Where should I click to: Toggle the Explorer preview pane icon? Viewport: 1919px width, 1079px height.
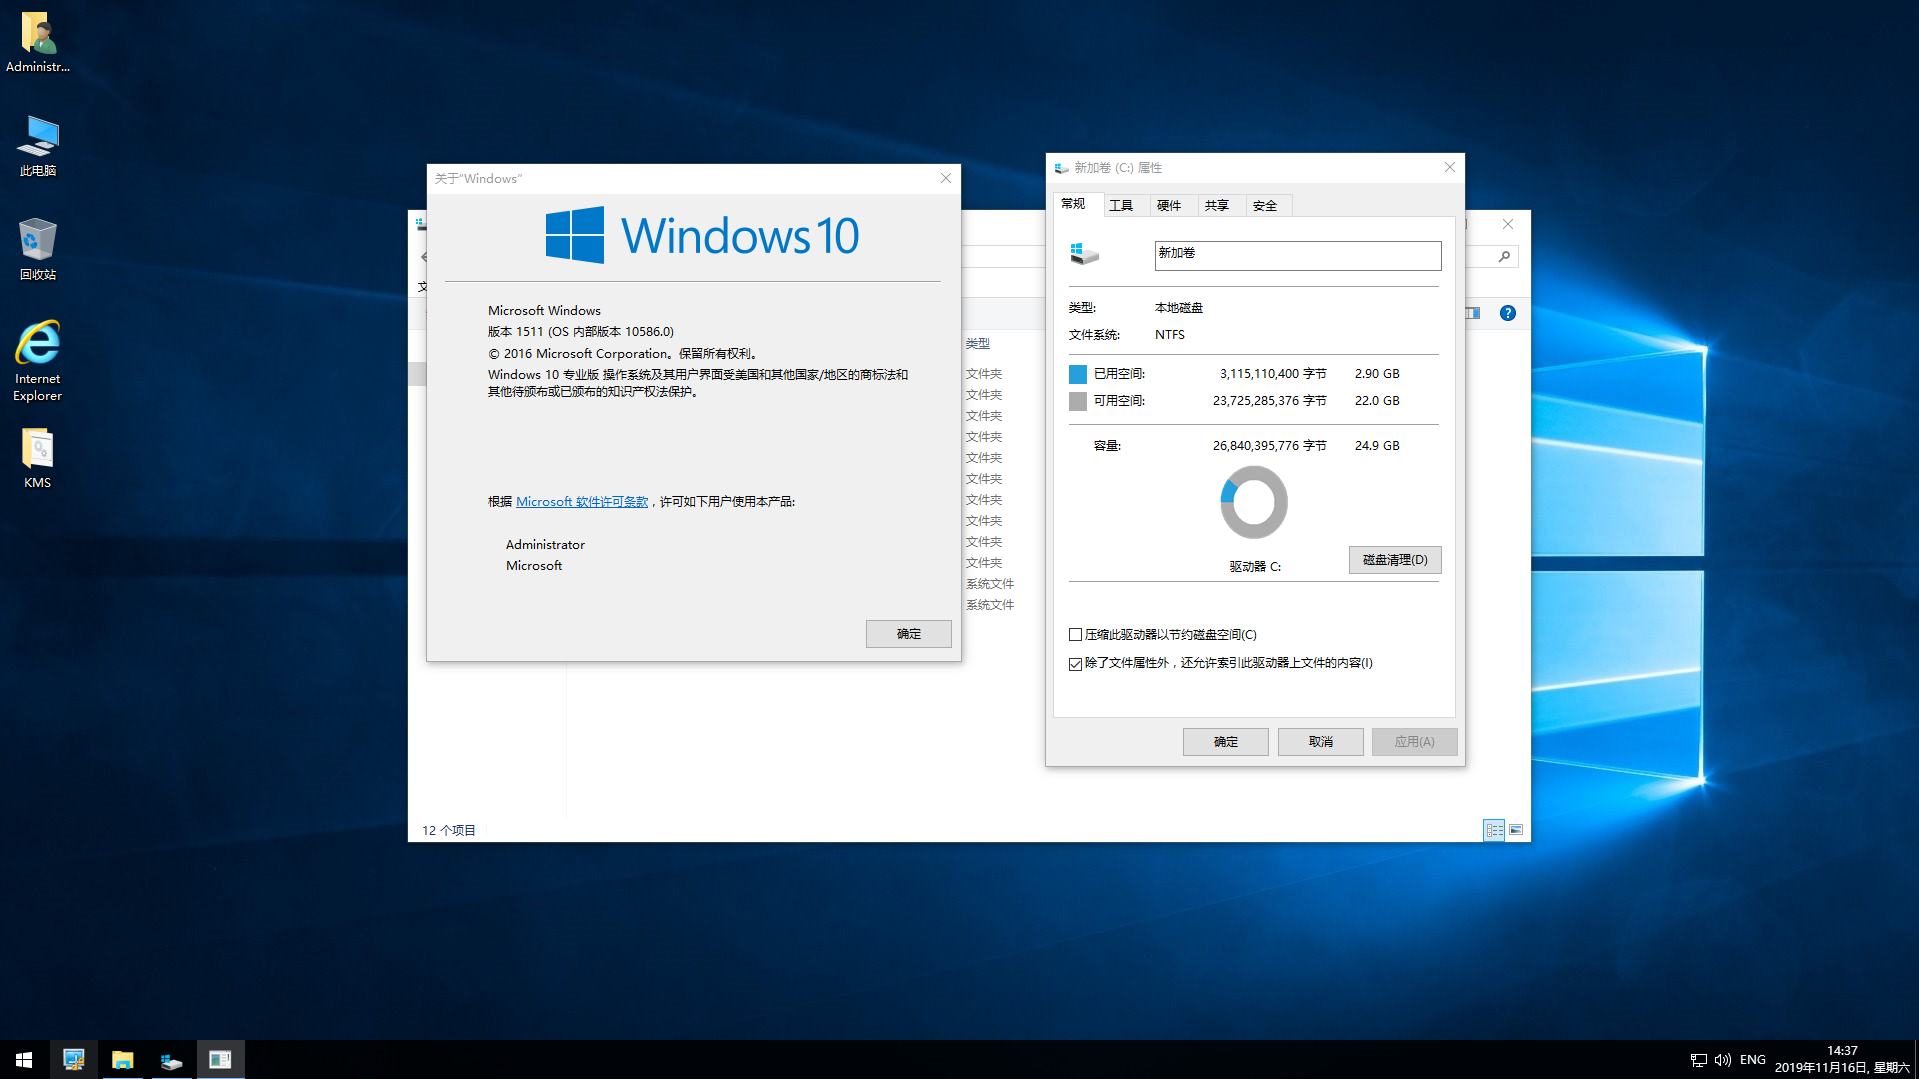click(1473, 313)
